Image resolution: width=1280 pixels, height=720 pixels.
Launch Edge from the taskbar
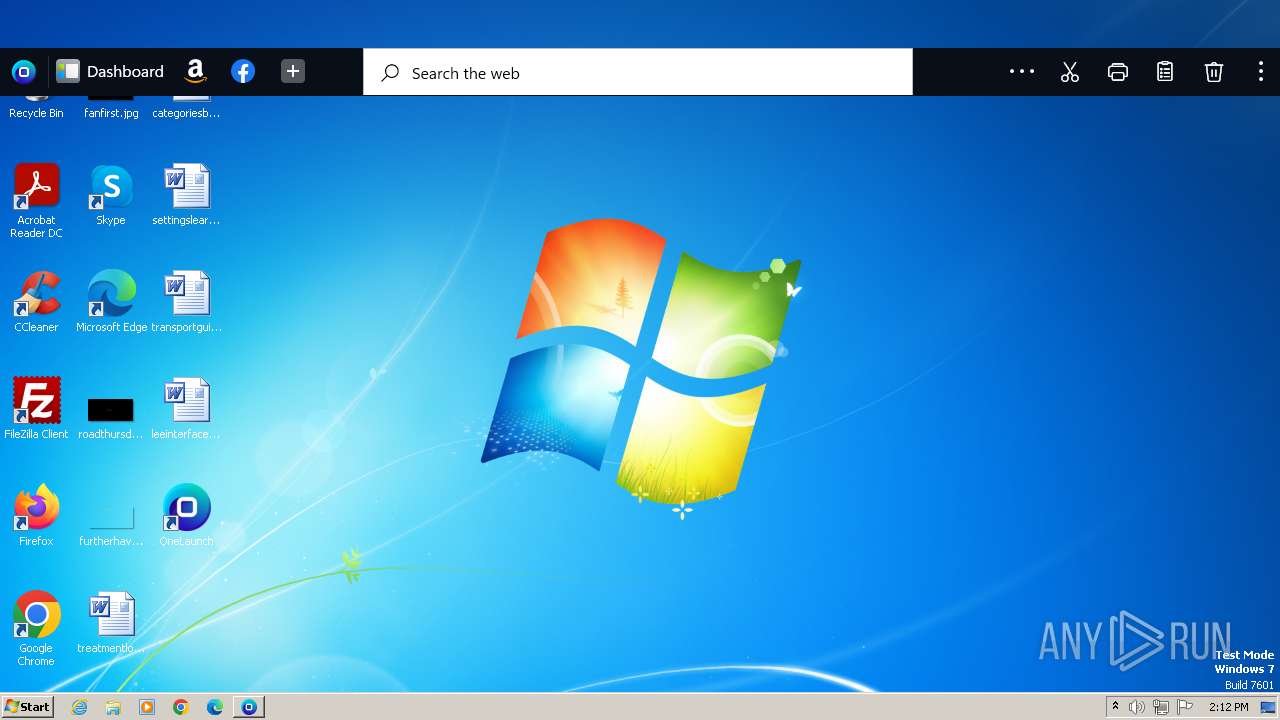click(215, 707)
